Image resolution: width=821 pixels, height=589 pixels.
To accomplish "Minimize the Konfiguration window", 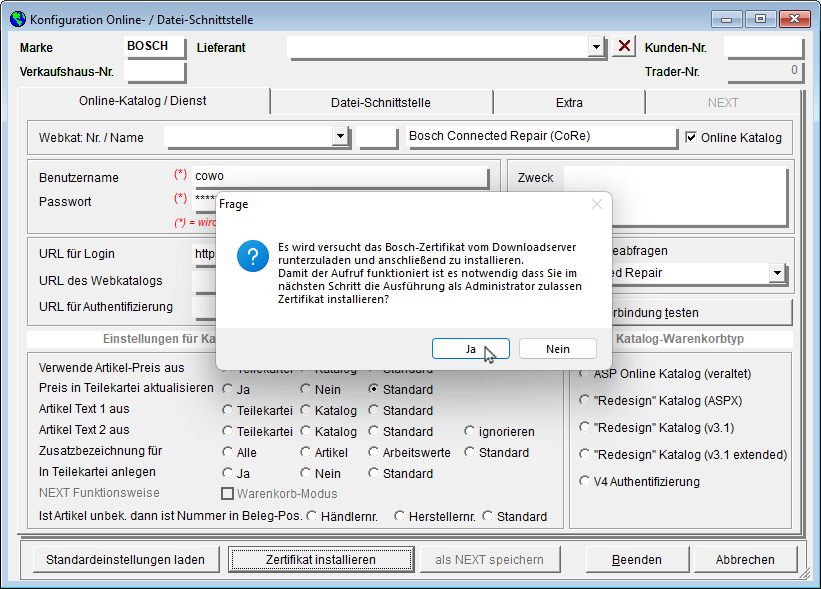I will 726,19.
